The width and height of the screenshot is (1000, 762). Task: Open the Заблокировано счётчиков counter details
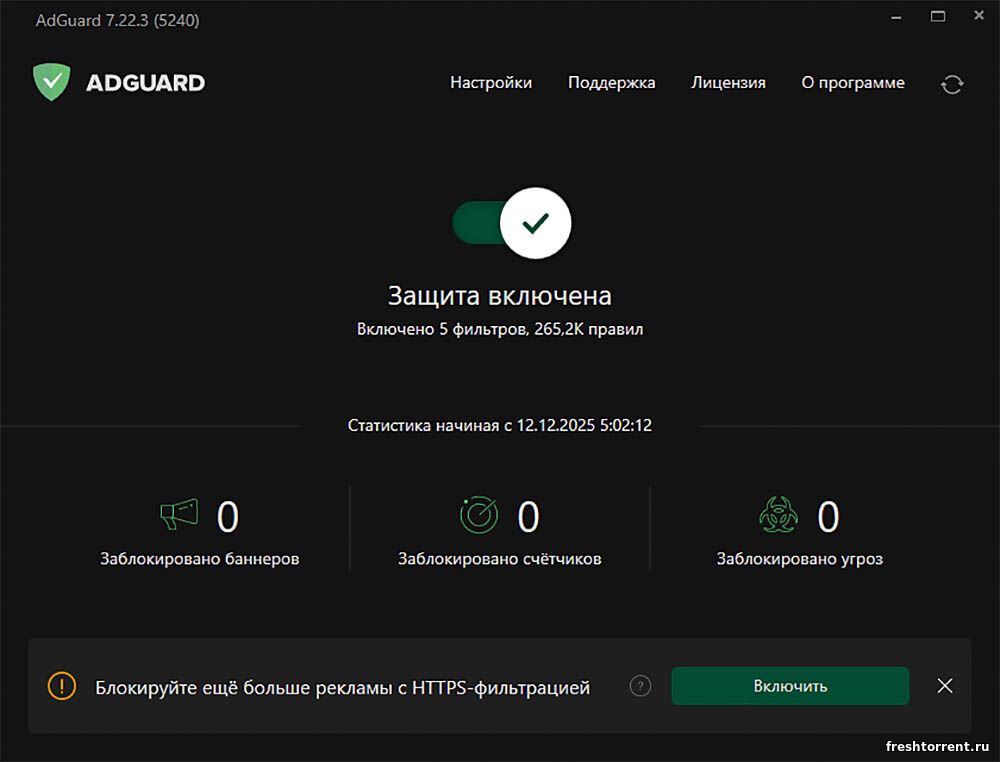[500, 559]
